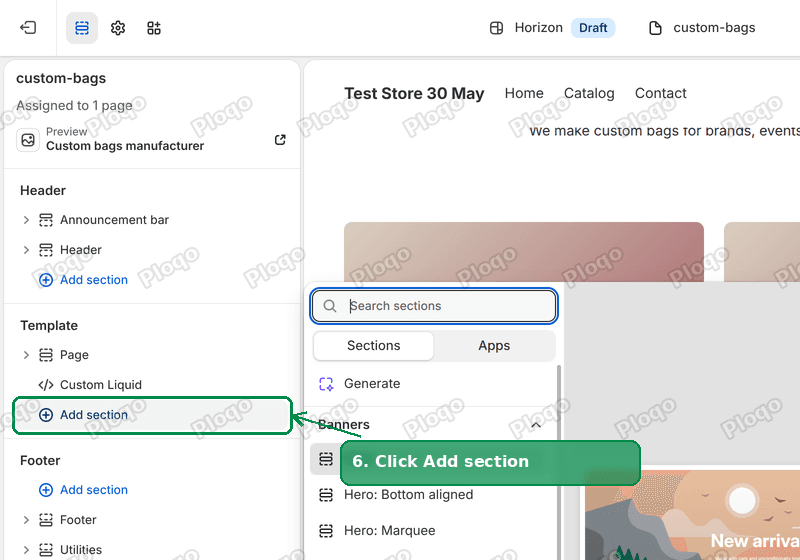Click the preview image icon

pos(28,140)
